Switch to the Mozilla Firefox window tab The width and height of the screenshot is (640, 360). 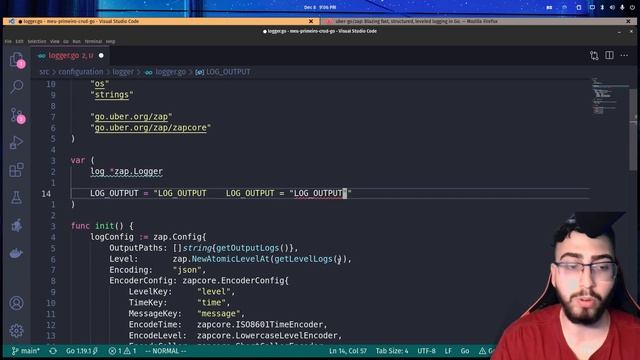(x=479, y=21)
